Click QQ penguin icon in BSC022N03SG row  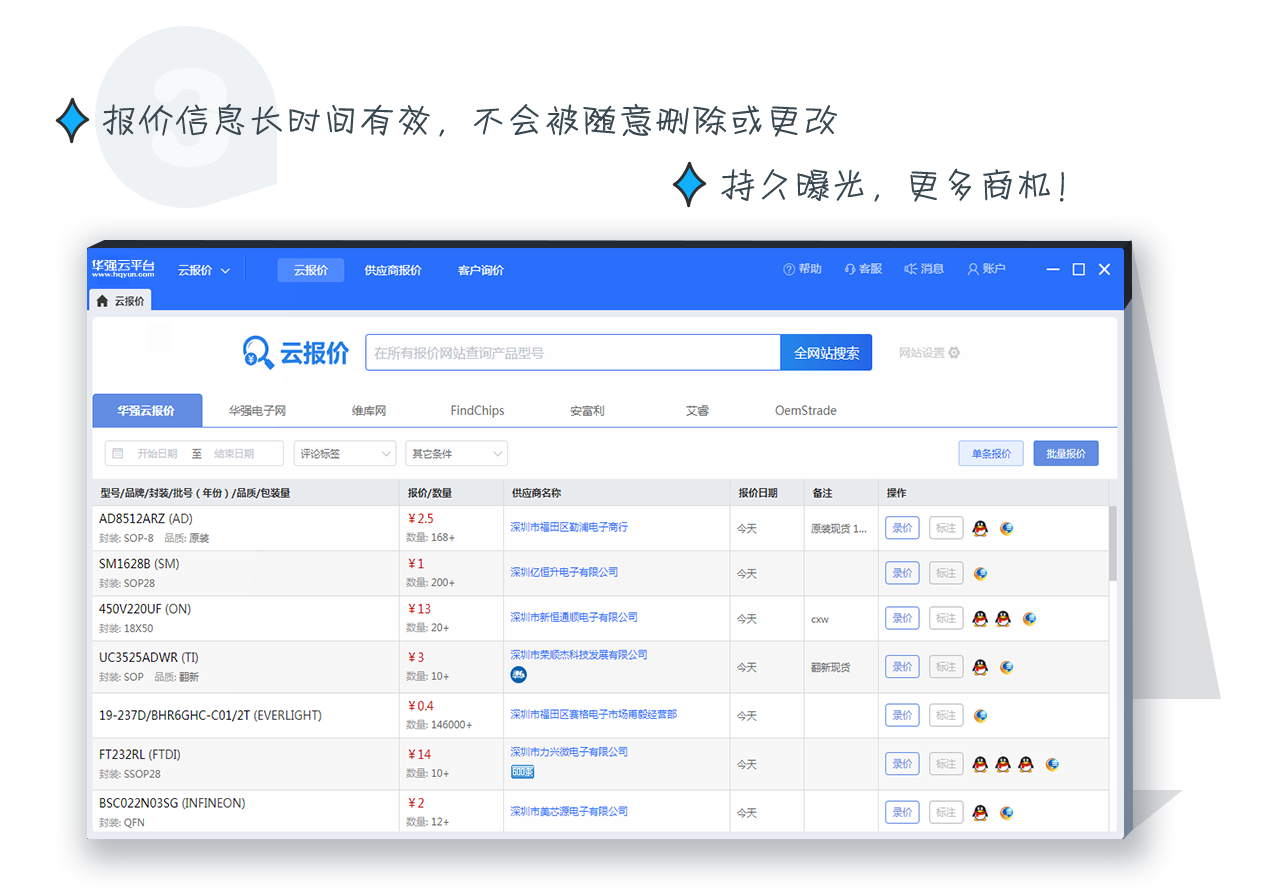pos(980,813)
